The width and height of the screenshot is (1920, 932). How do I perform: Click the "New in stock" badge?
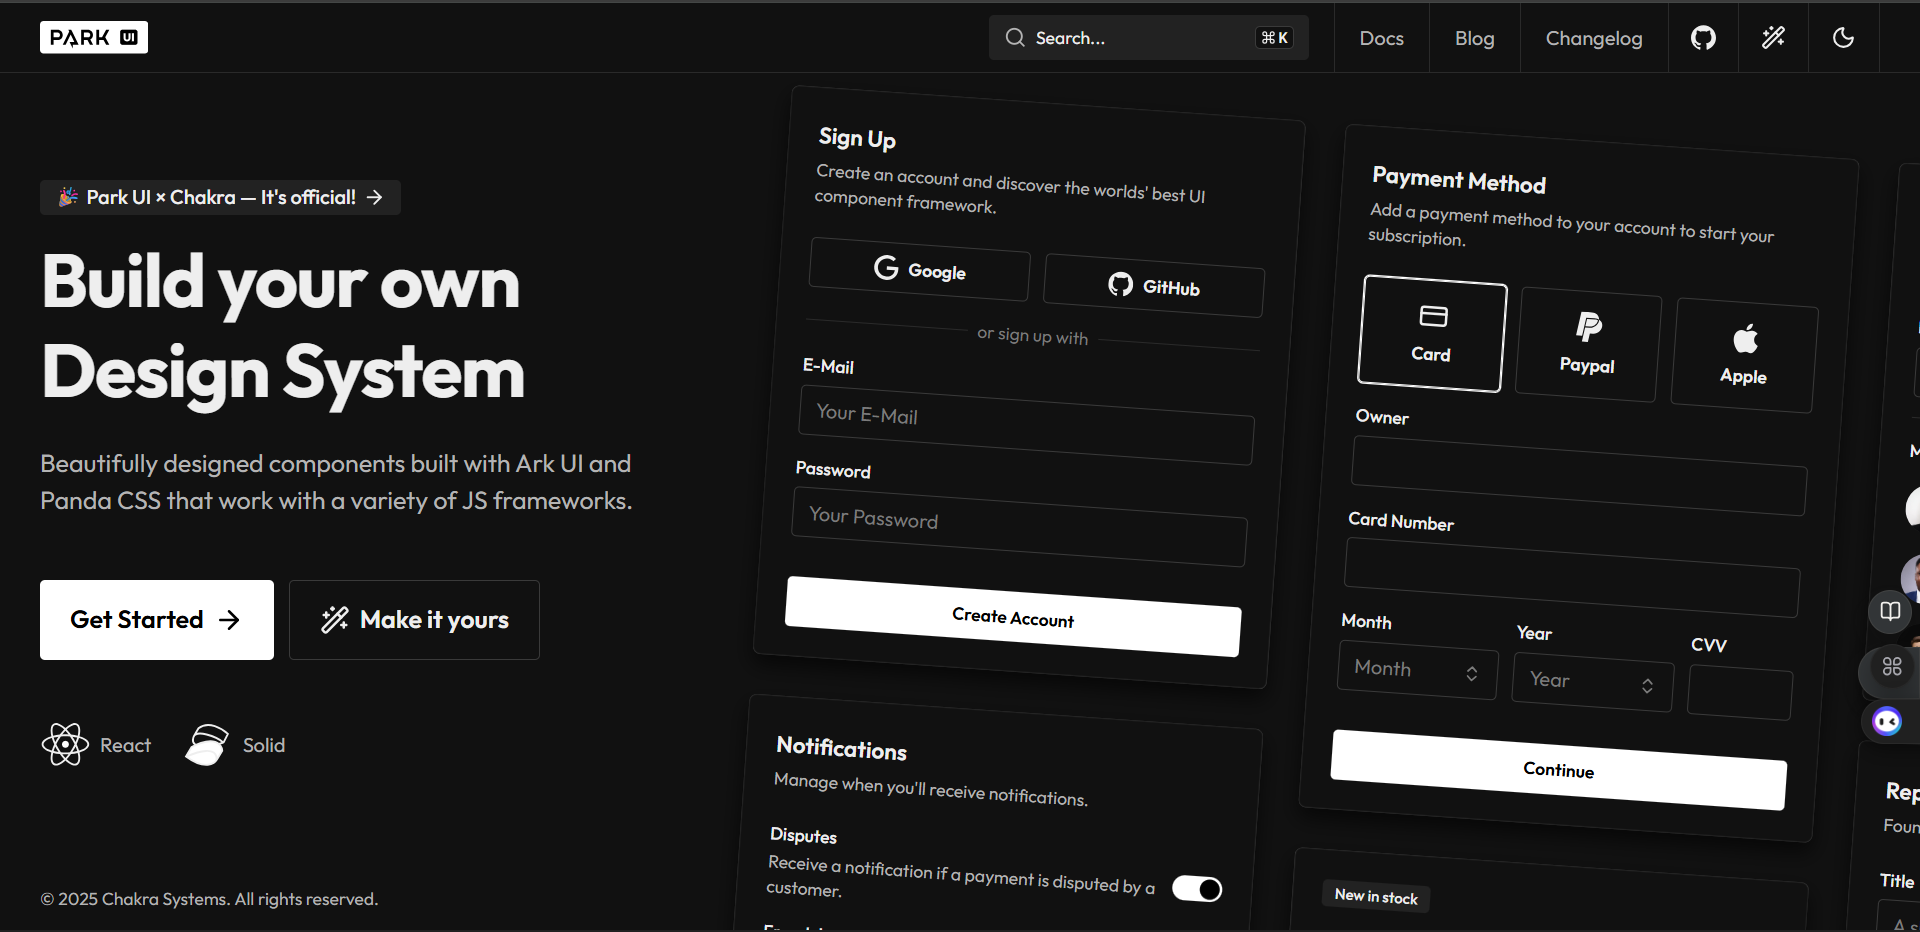[1376, 896]
